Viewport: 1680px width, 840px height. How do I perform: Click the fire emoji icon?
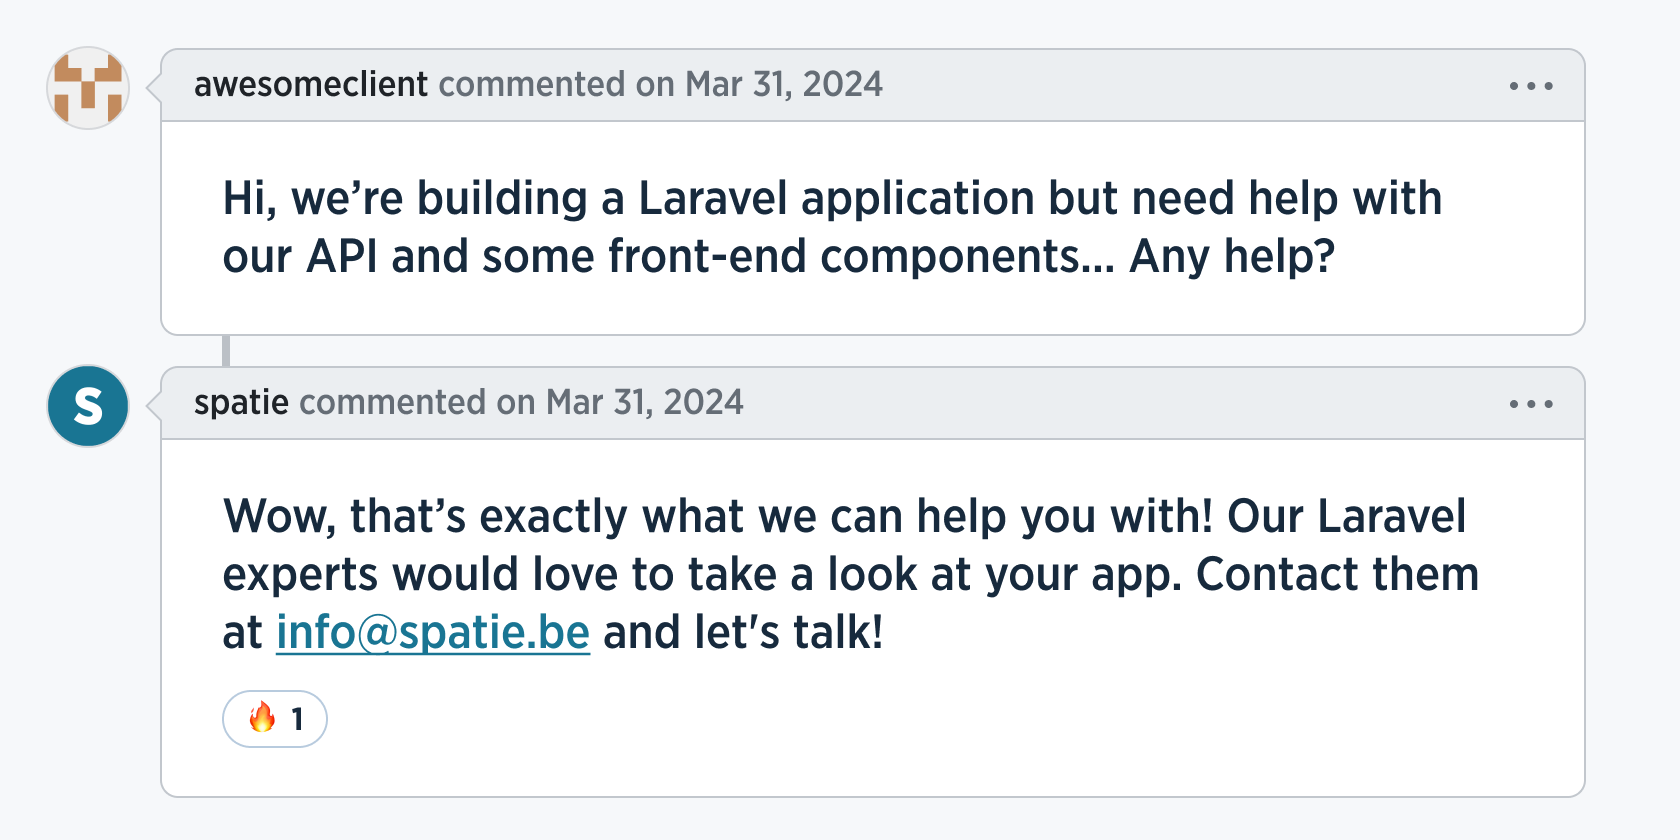[262, 718]
